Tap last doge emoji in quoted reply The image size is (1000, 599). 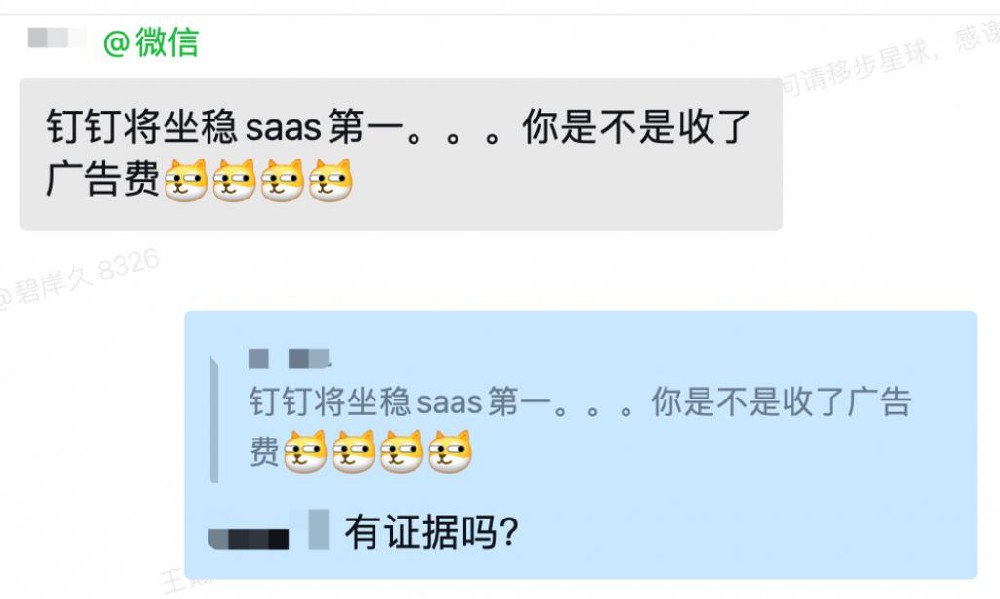(450, 452)
